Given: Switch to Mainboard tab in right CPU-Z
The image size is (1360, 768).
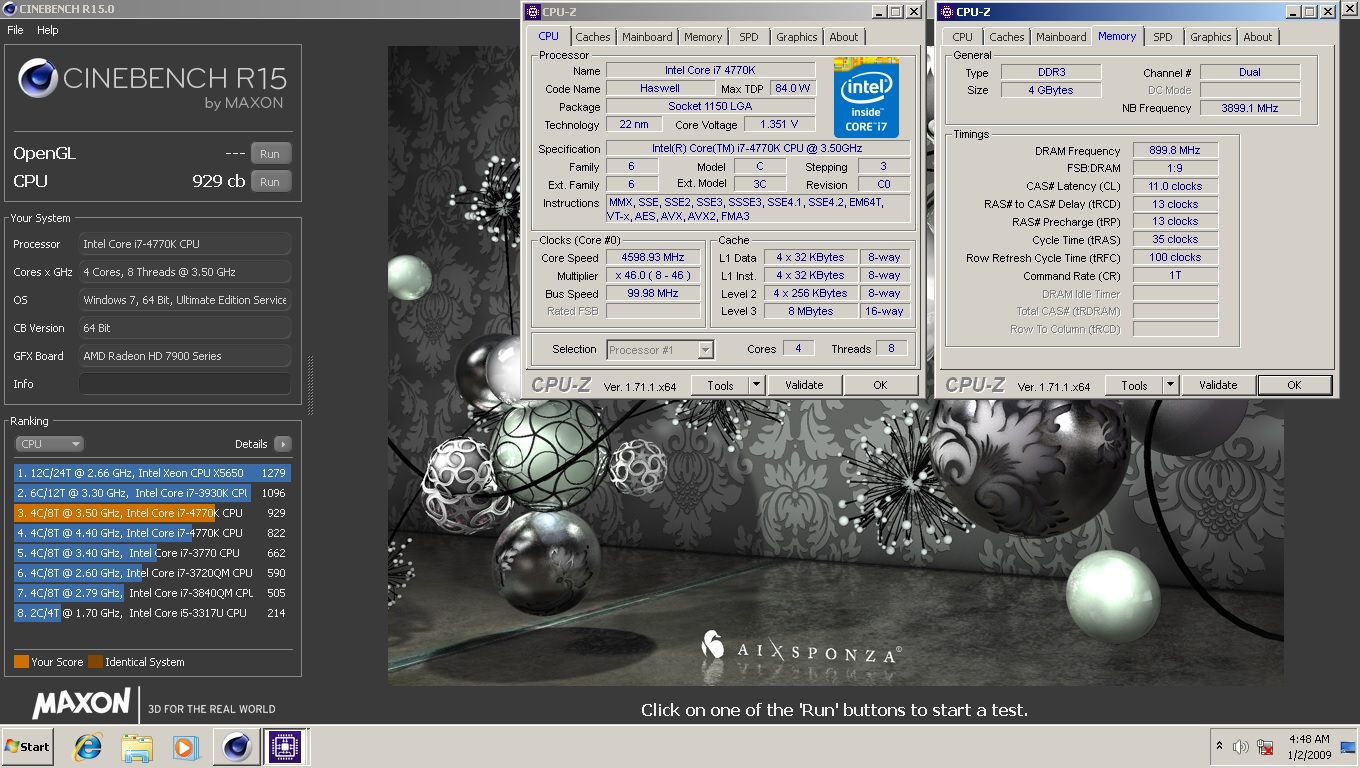Looking at the screenshot, I should (1061, 37).
